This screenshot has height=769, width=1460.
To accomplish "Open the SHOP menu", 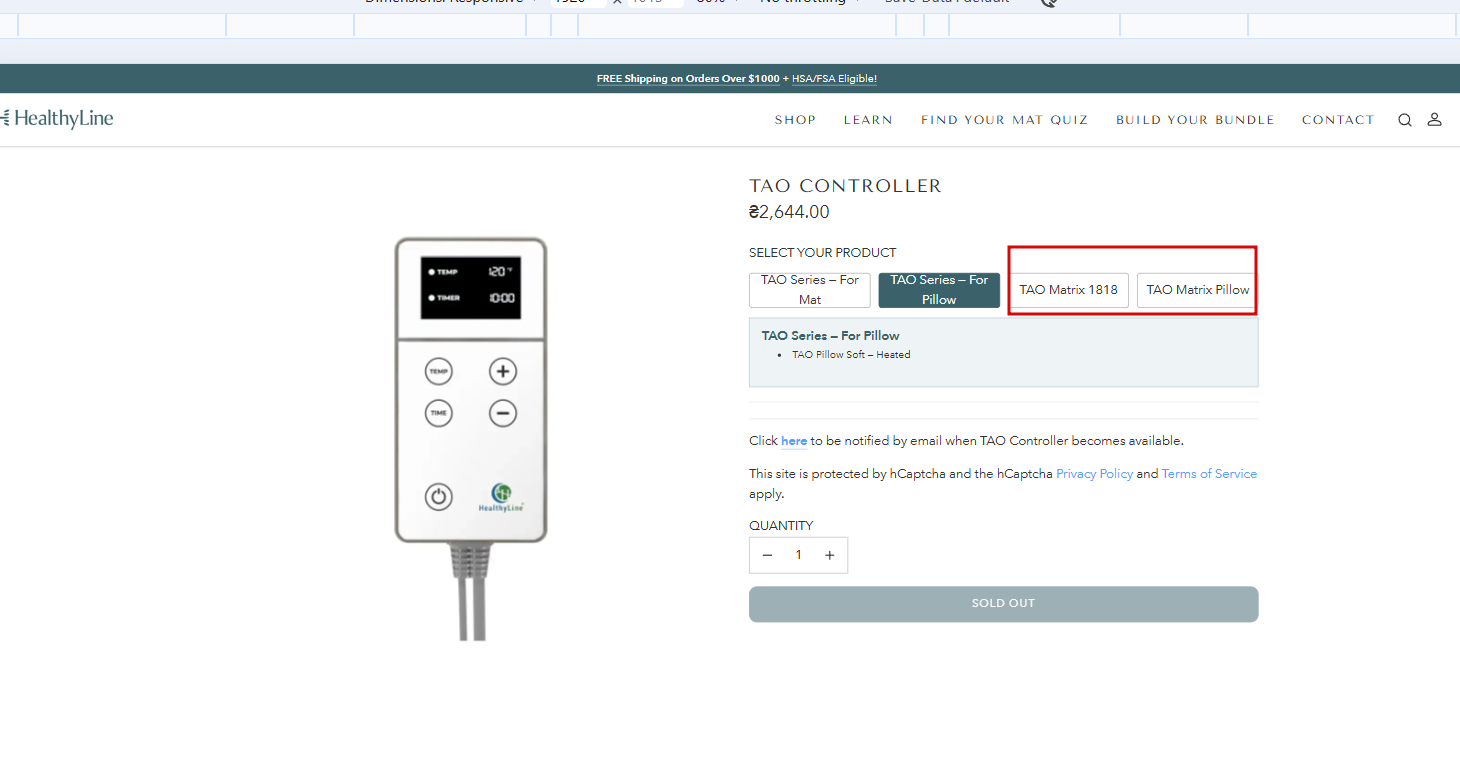I will [x=795, y=120].
